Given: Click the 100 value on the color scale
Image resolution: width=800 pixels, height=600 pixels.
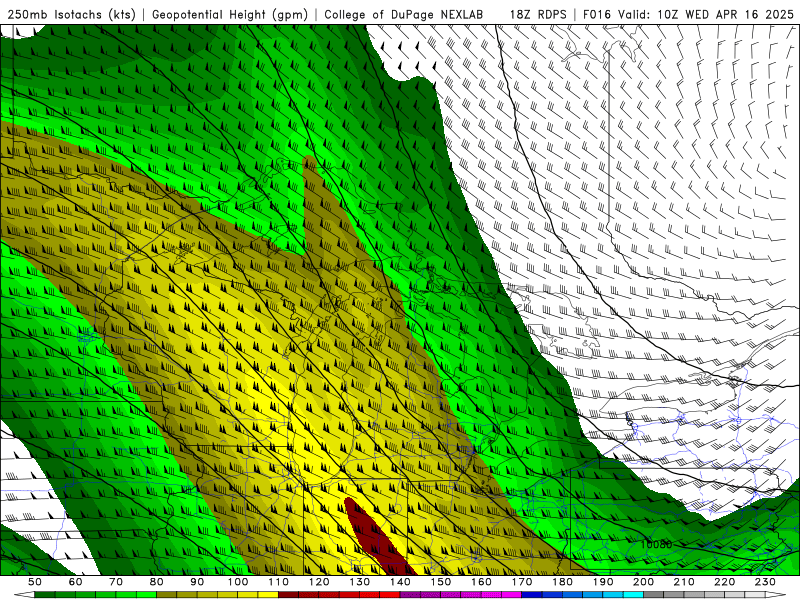Looking at the screenshot, I should coord(238,582).
